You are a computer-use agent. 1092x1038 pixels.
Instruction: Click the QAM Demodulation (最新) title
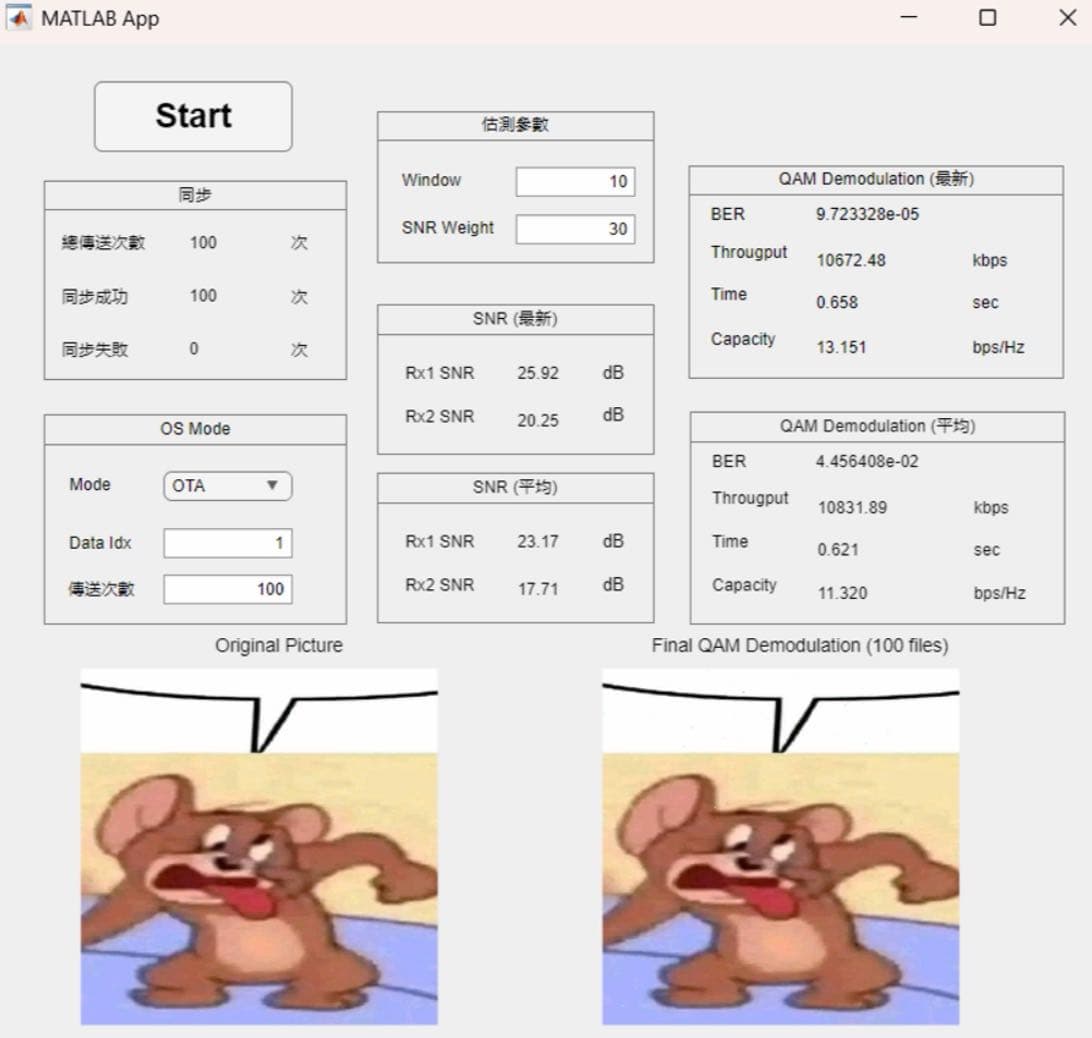point(876,179)
